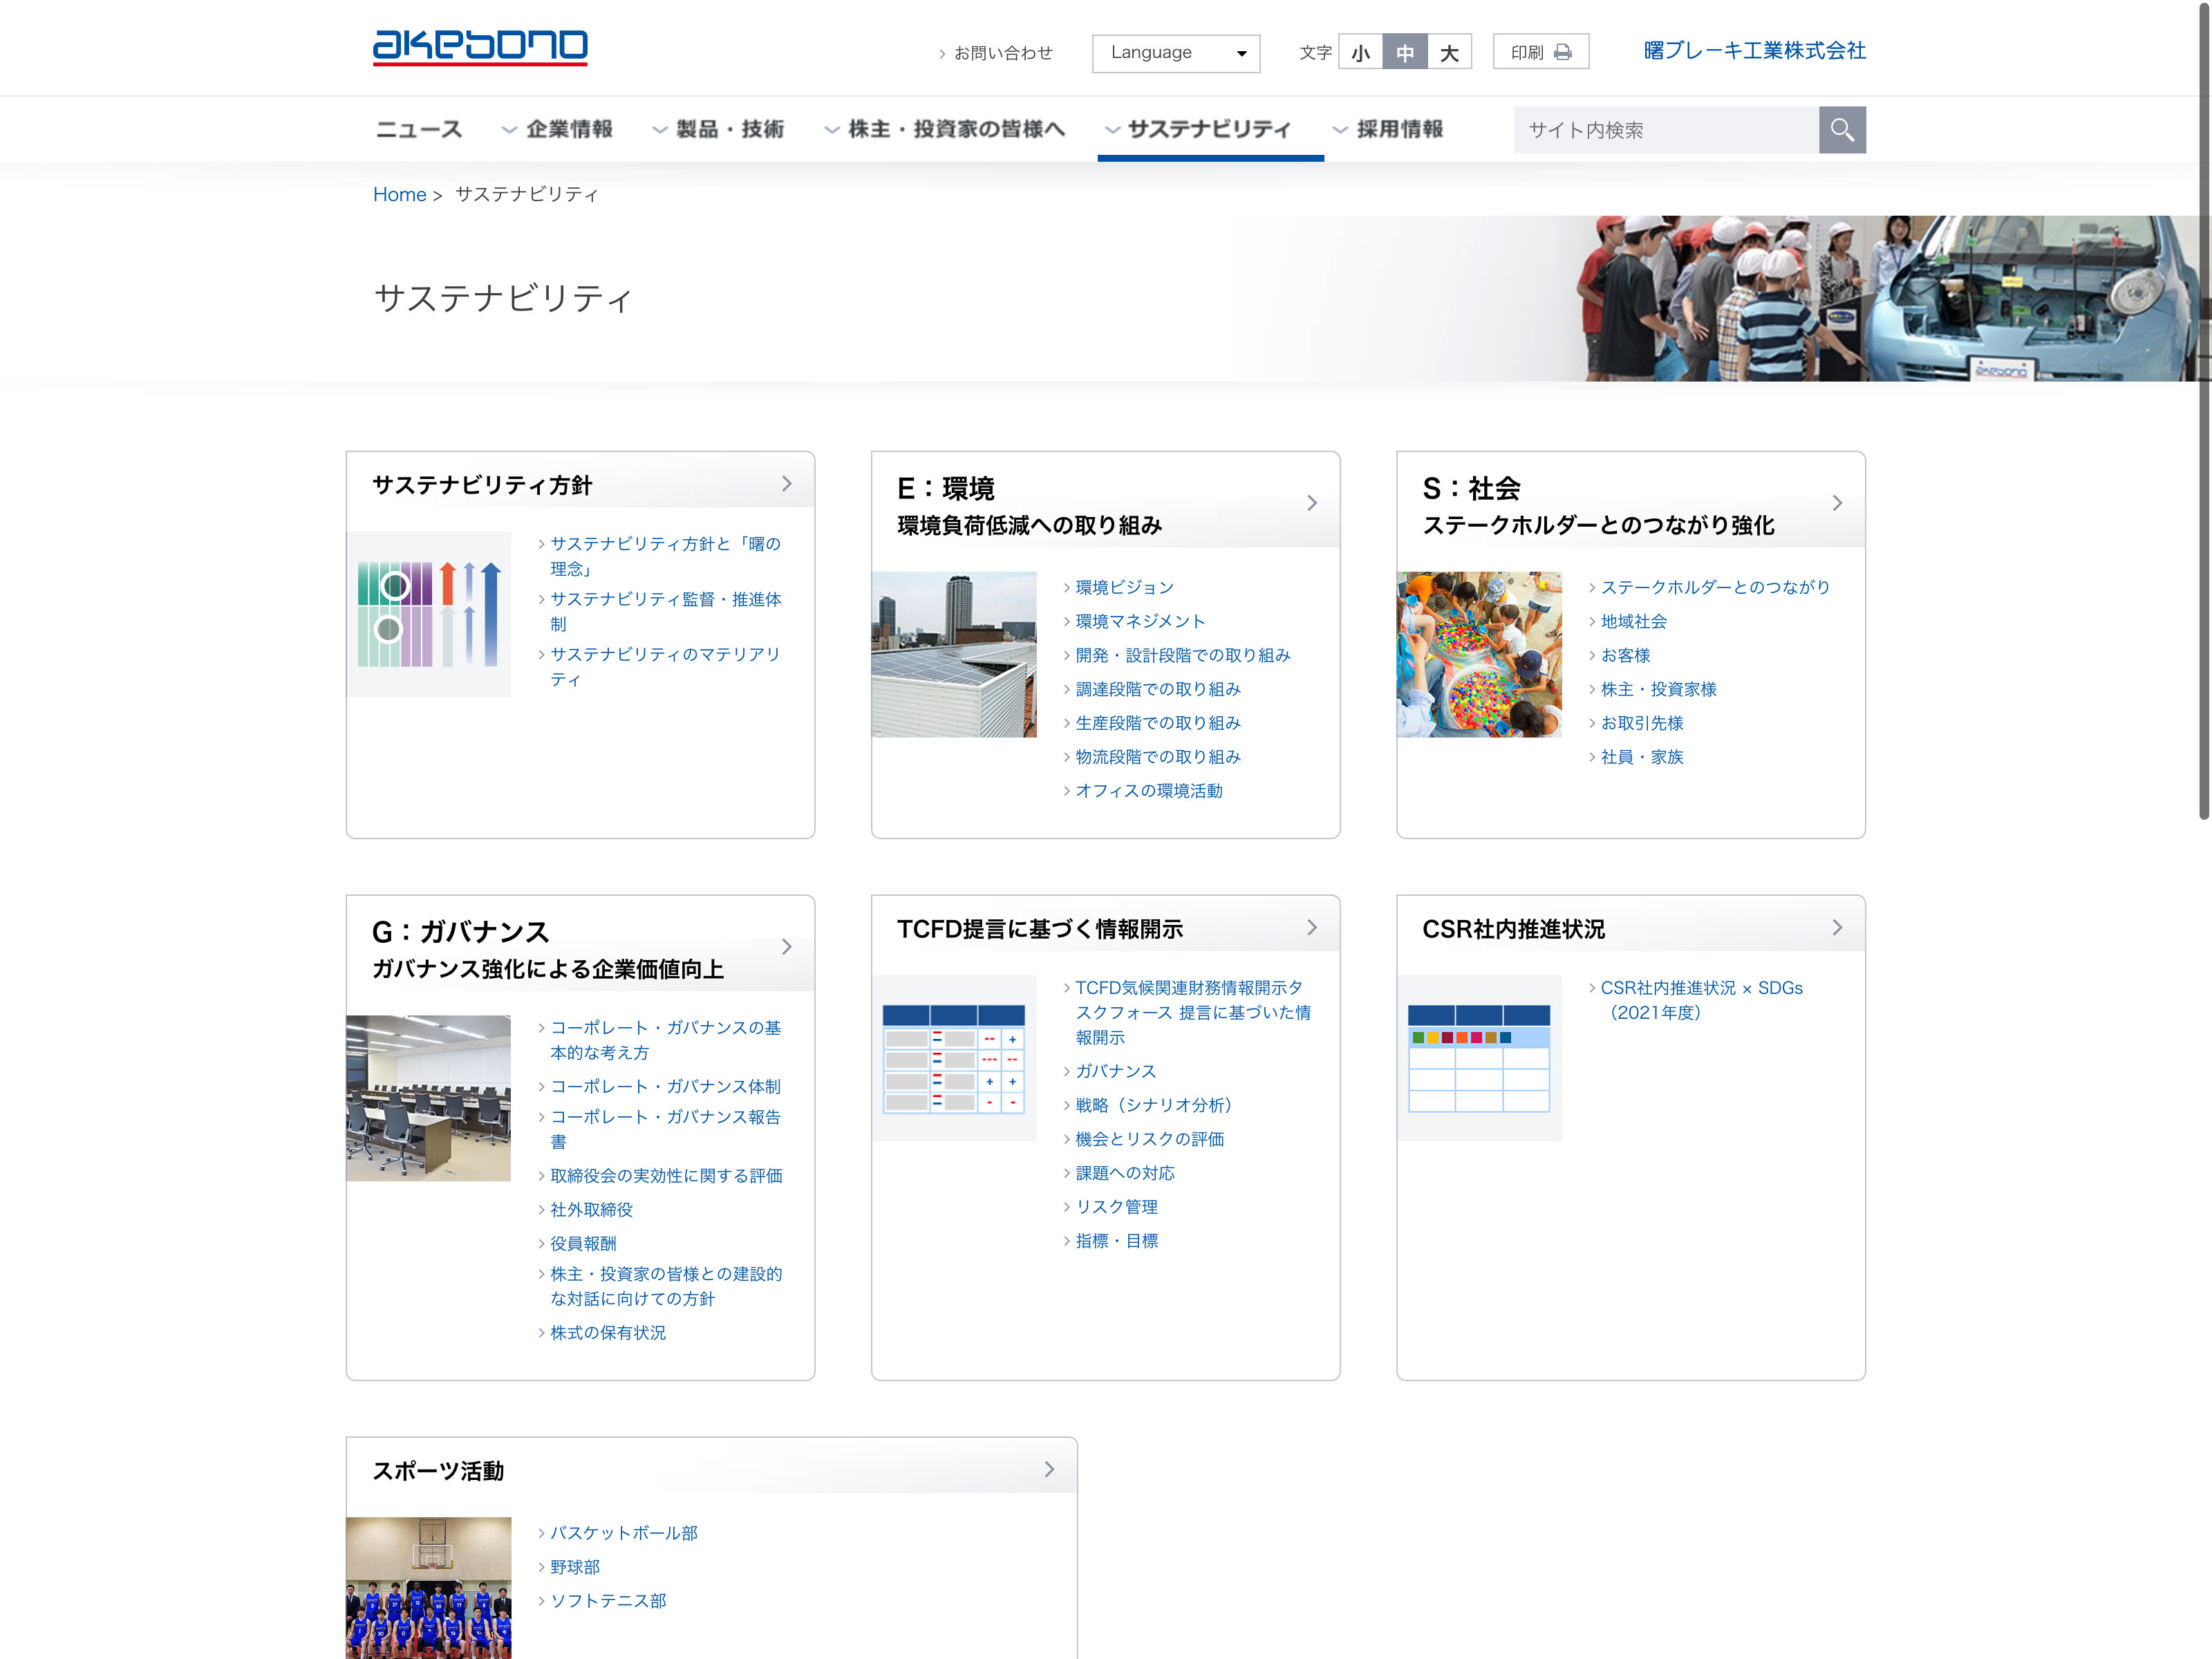The height and width of the screenshot is (1659, 2212).
Task: Click arrow icon on スポーツ活動 card header
Action: (1049, 1469)
